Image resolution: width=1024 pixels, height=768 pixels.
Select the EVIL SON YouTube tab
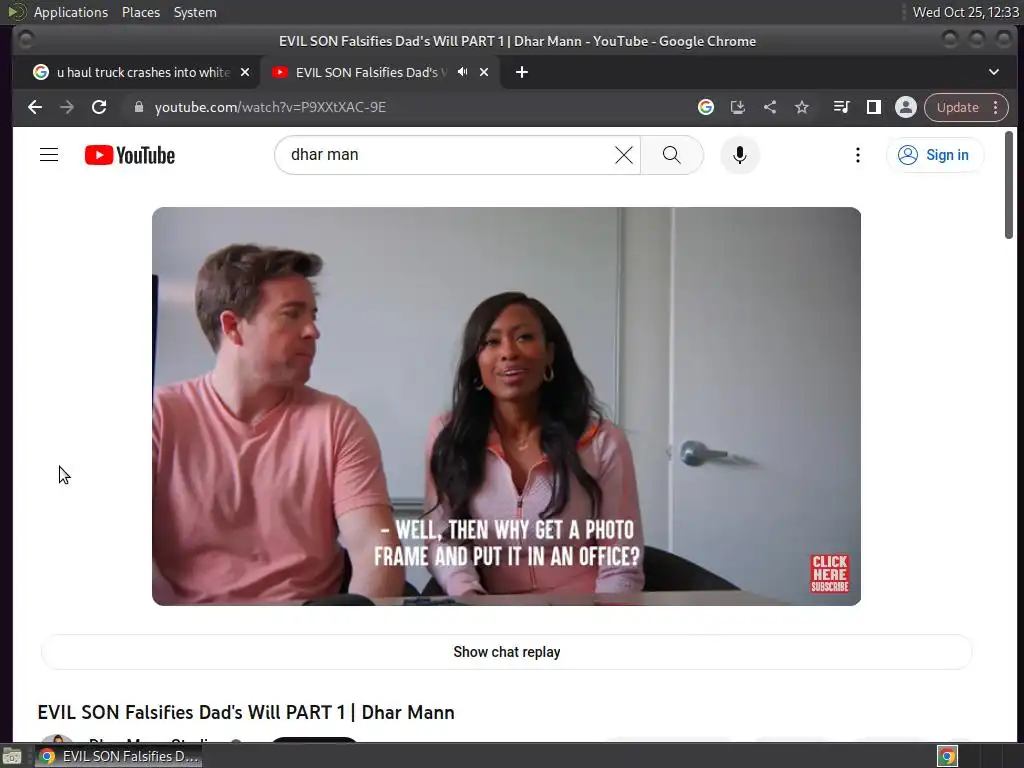tap(371, 72)
